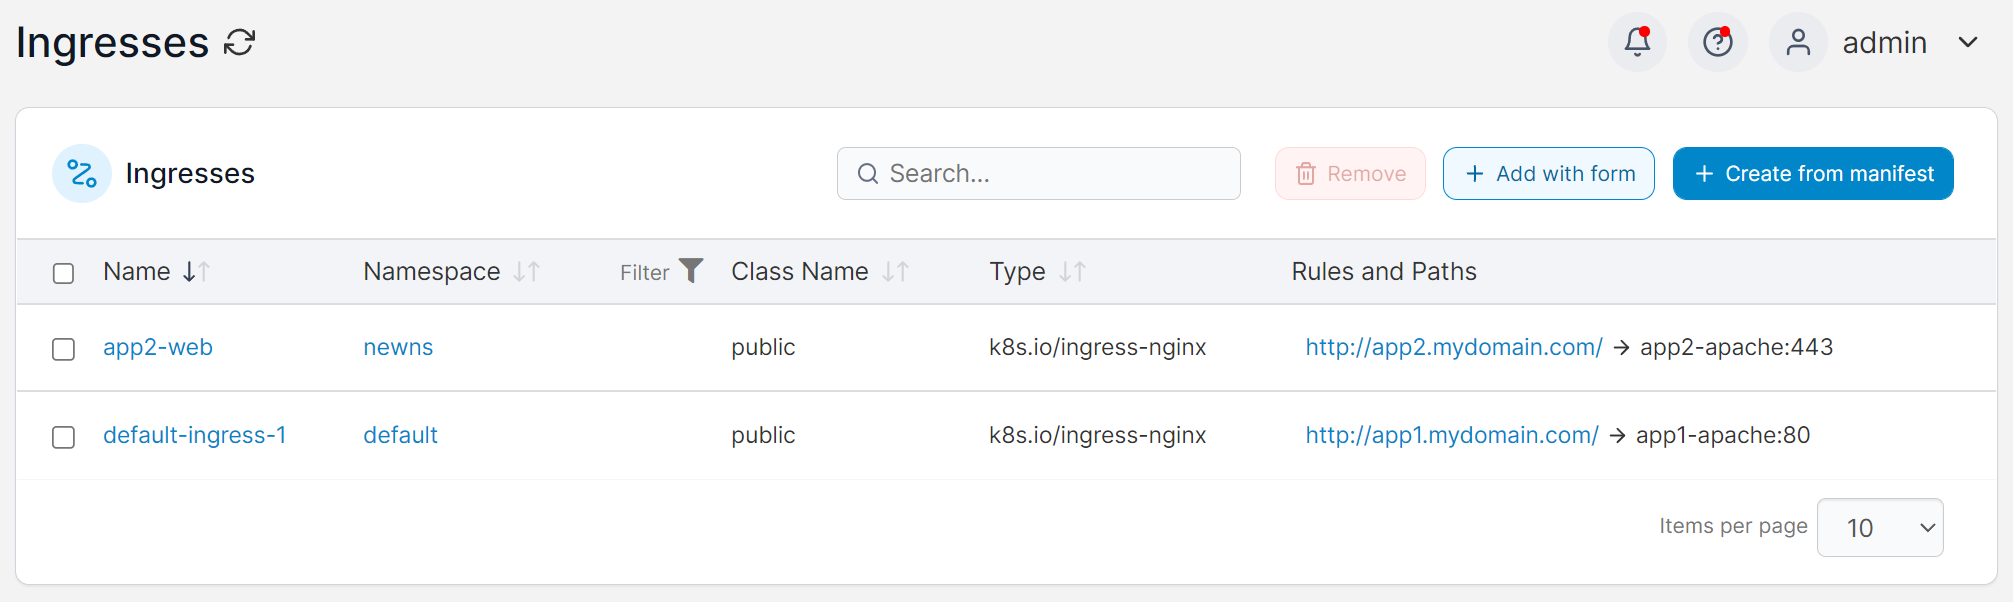Check the default-ingress-1 row checkbox
This screenshot has height=602, width=2013.
coord(64,437)
